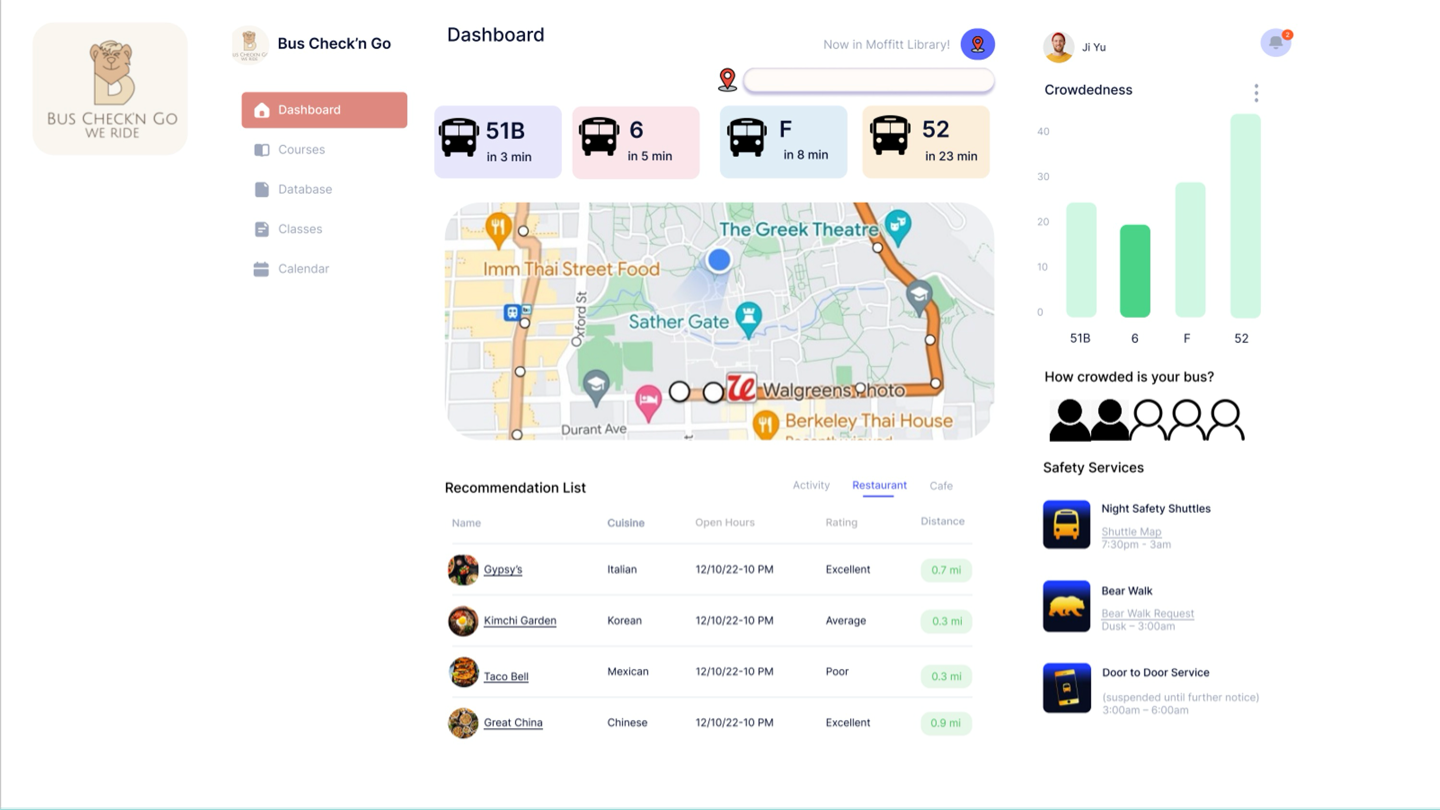Open the Shuttle Map link

pyautogui.click(x=1131, y=532)
